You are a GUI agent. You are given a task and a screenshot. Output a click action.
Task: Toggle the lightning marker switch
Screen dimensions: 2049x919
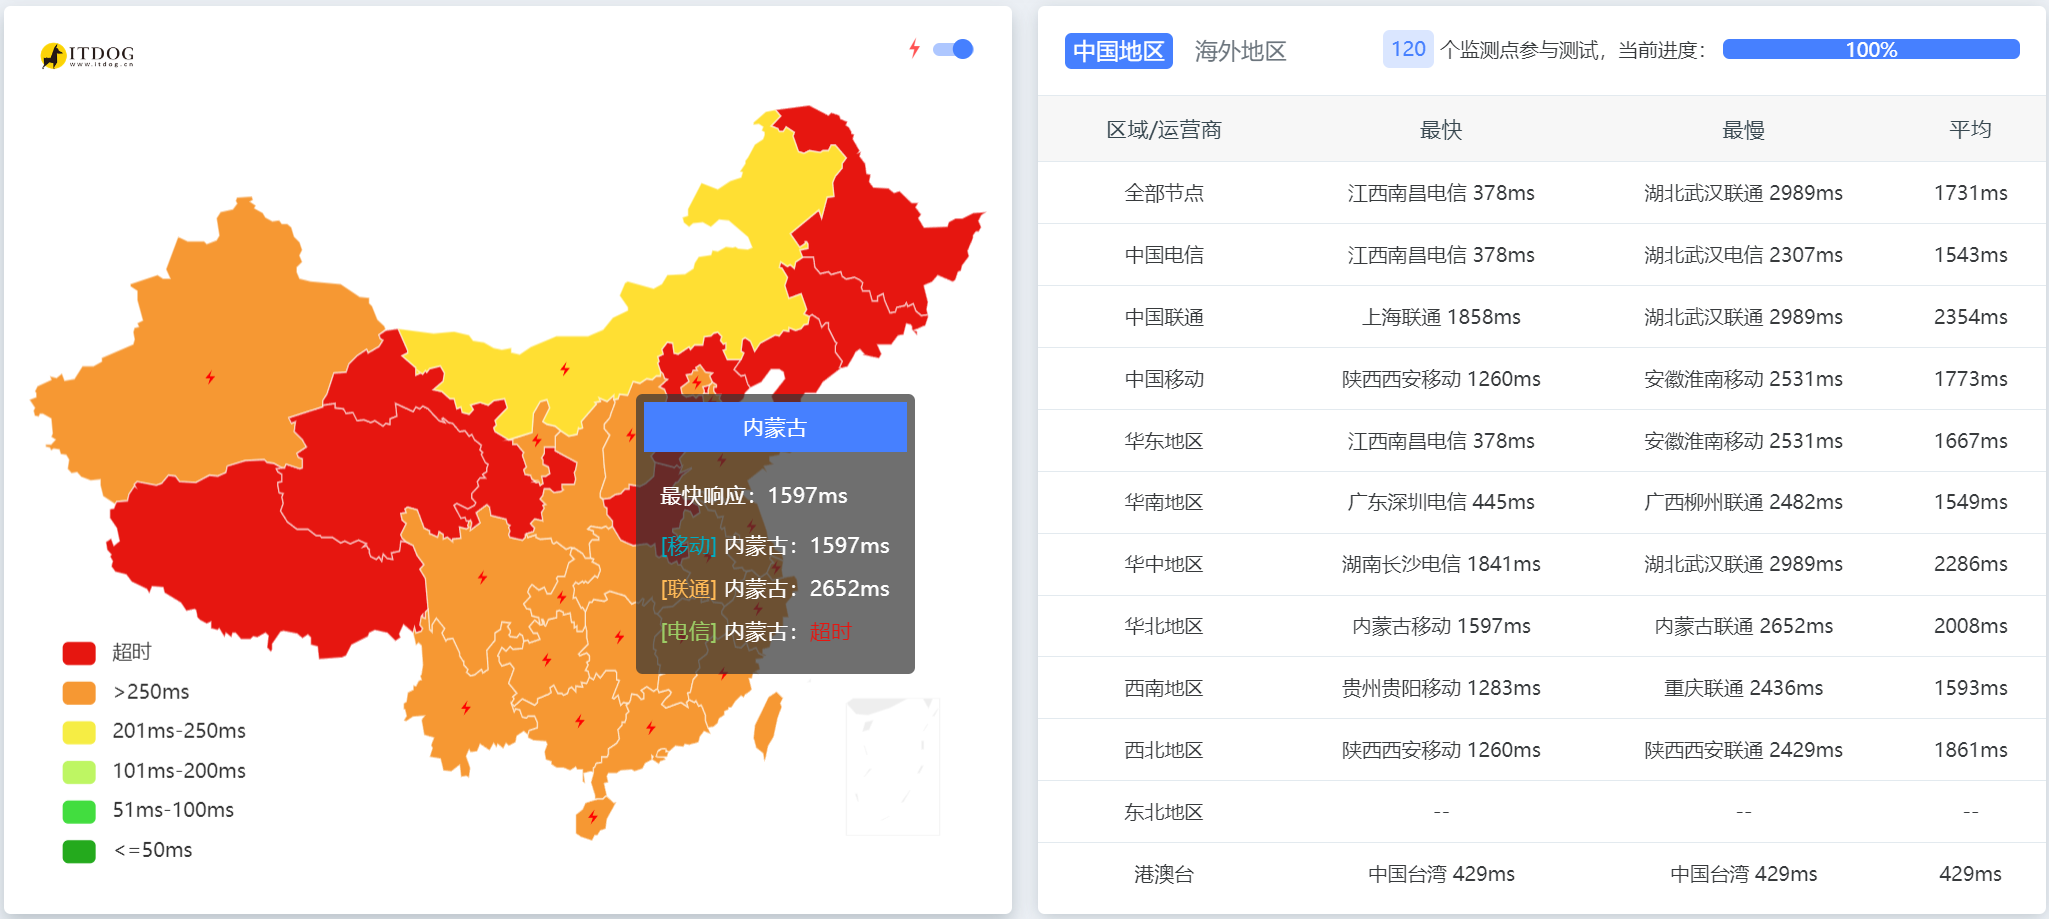[953, 49]
